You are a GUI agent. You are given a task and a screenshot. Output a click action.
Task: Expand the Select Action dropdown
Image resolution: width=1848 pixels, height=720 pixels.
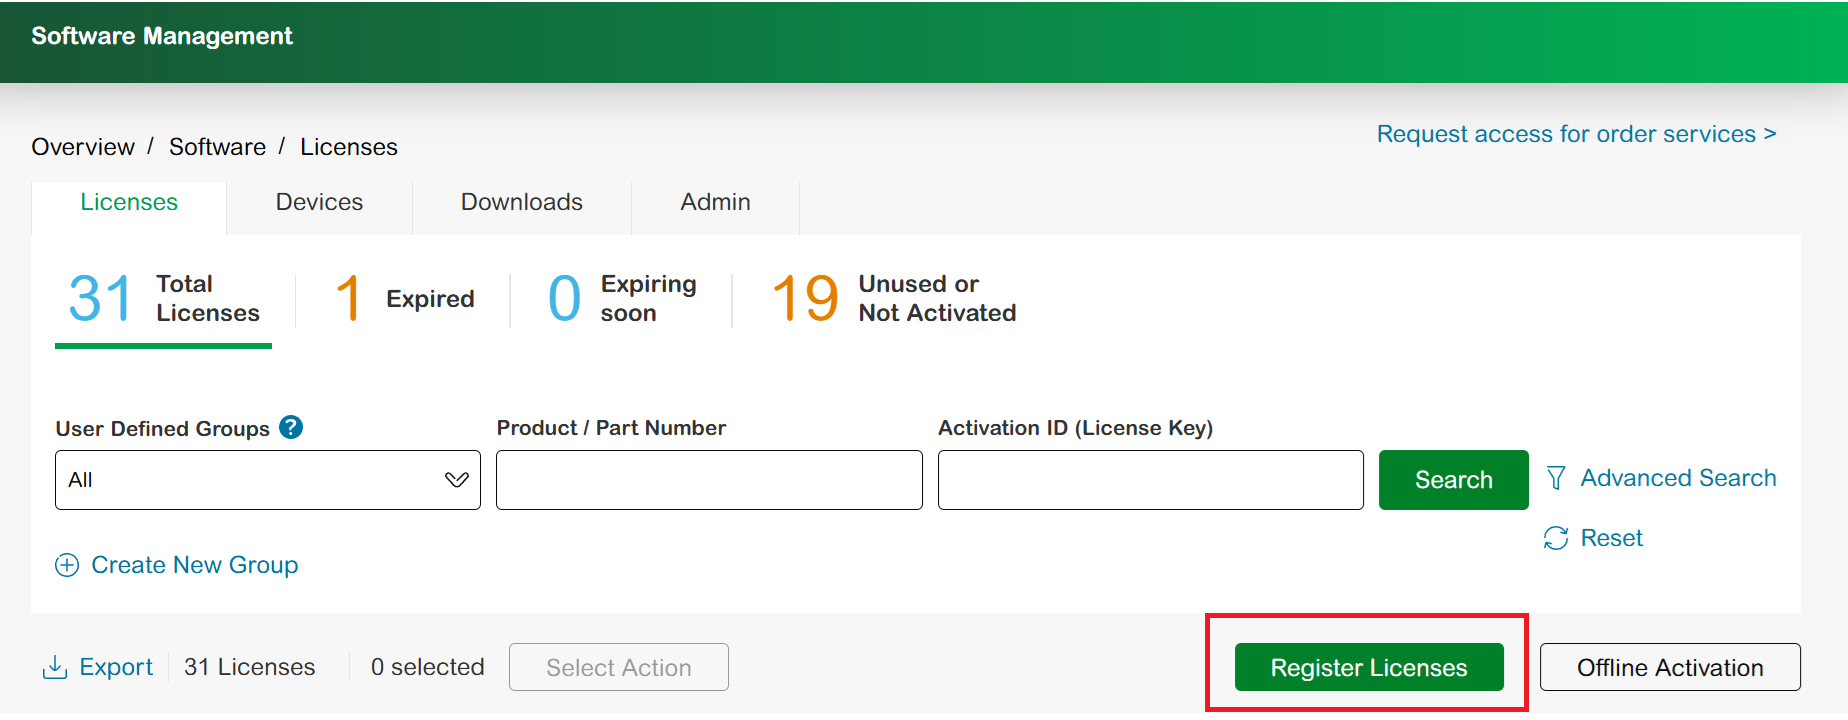tap(619, 667)
